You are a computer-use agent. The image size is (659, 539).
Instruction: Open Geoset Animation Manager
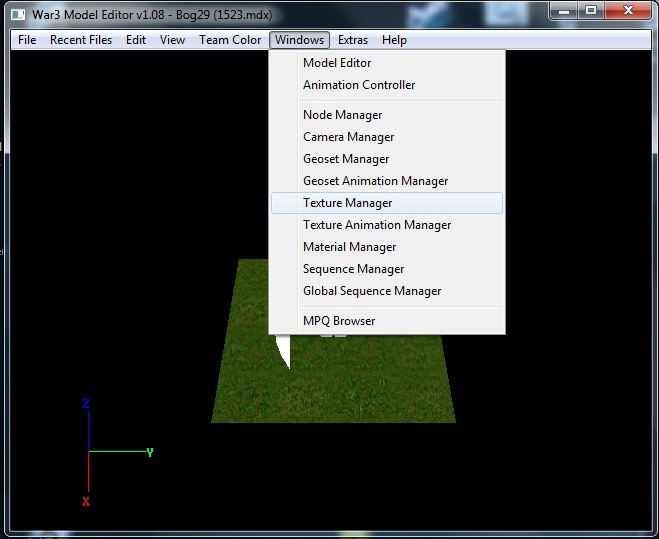[x=387, y=181]
